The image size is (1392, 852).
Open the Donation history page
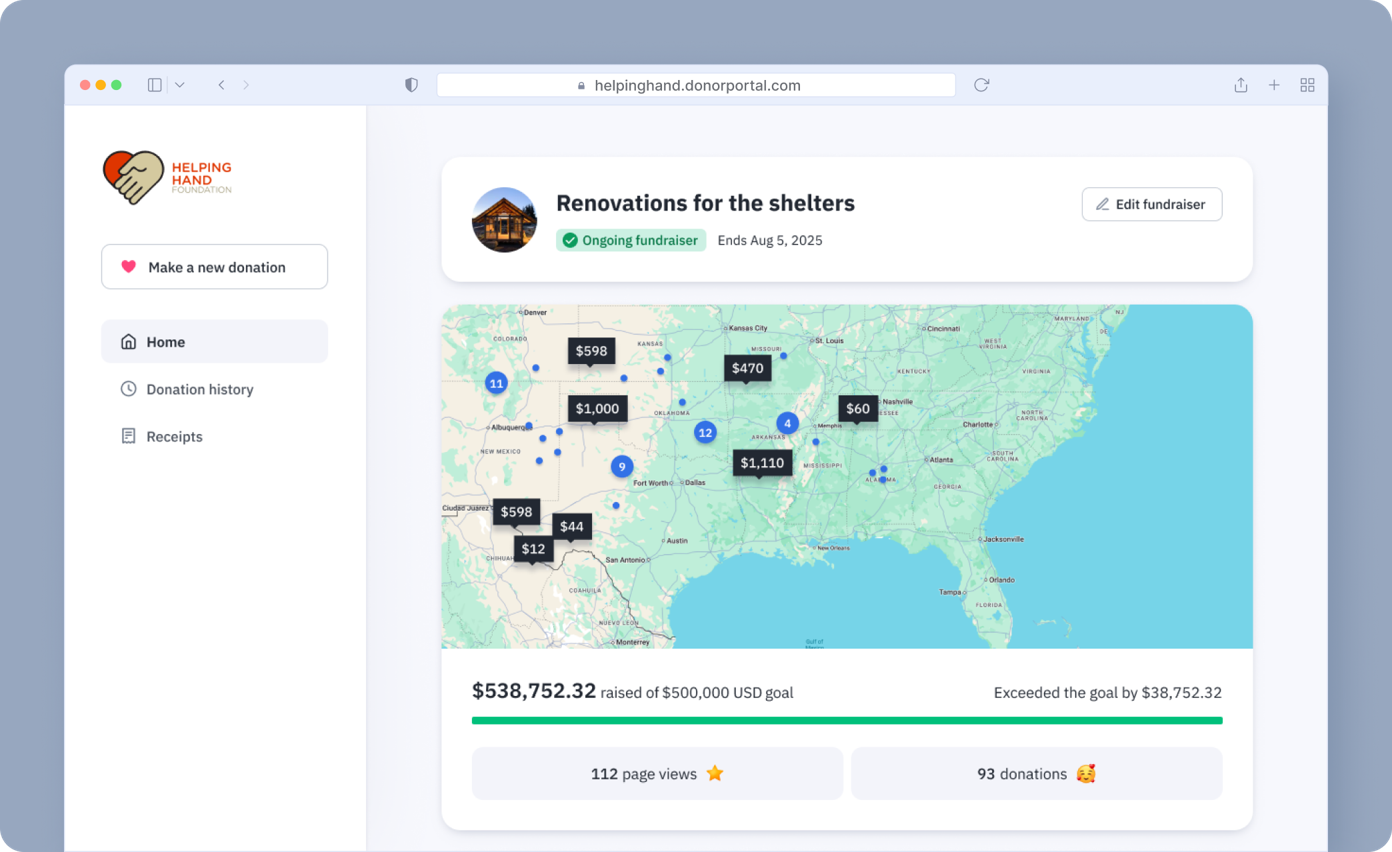[200, 389]
